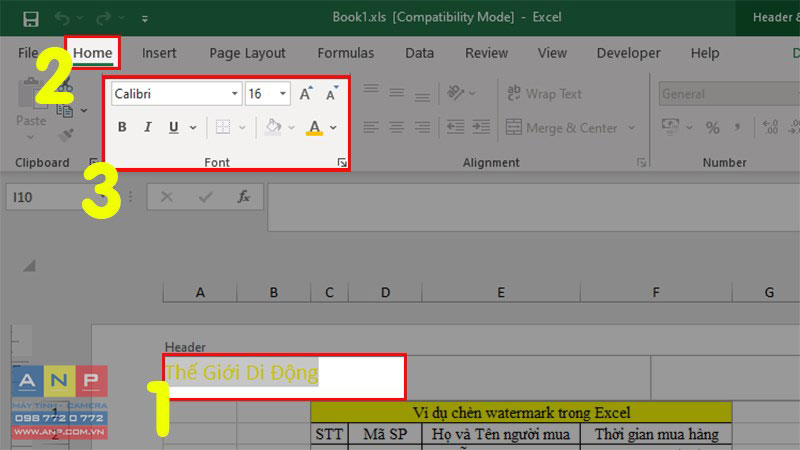The width and height of the screenshot is (800, 450).
Task: Switch to the View tab
Action: pyautogui.click(x=552, y=53)
